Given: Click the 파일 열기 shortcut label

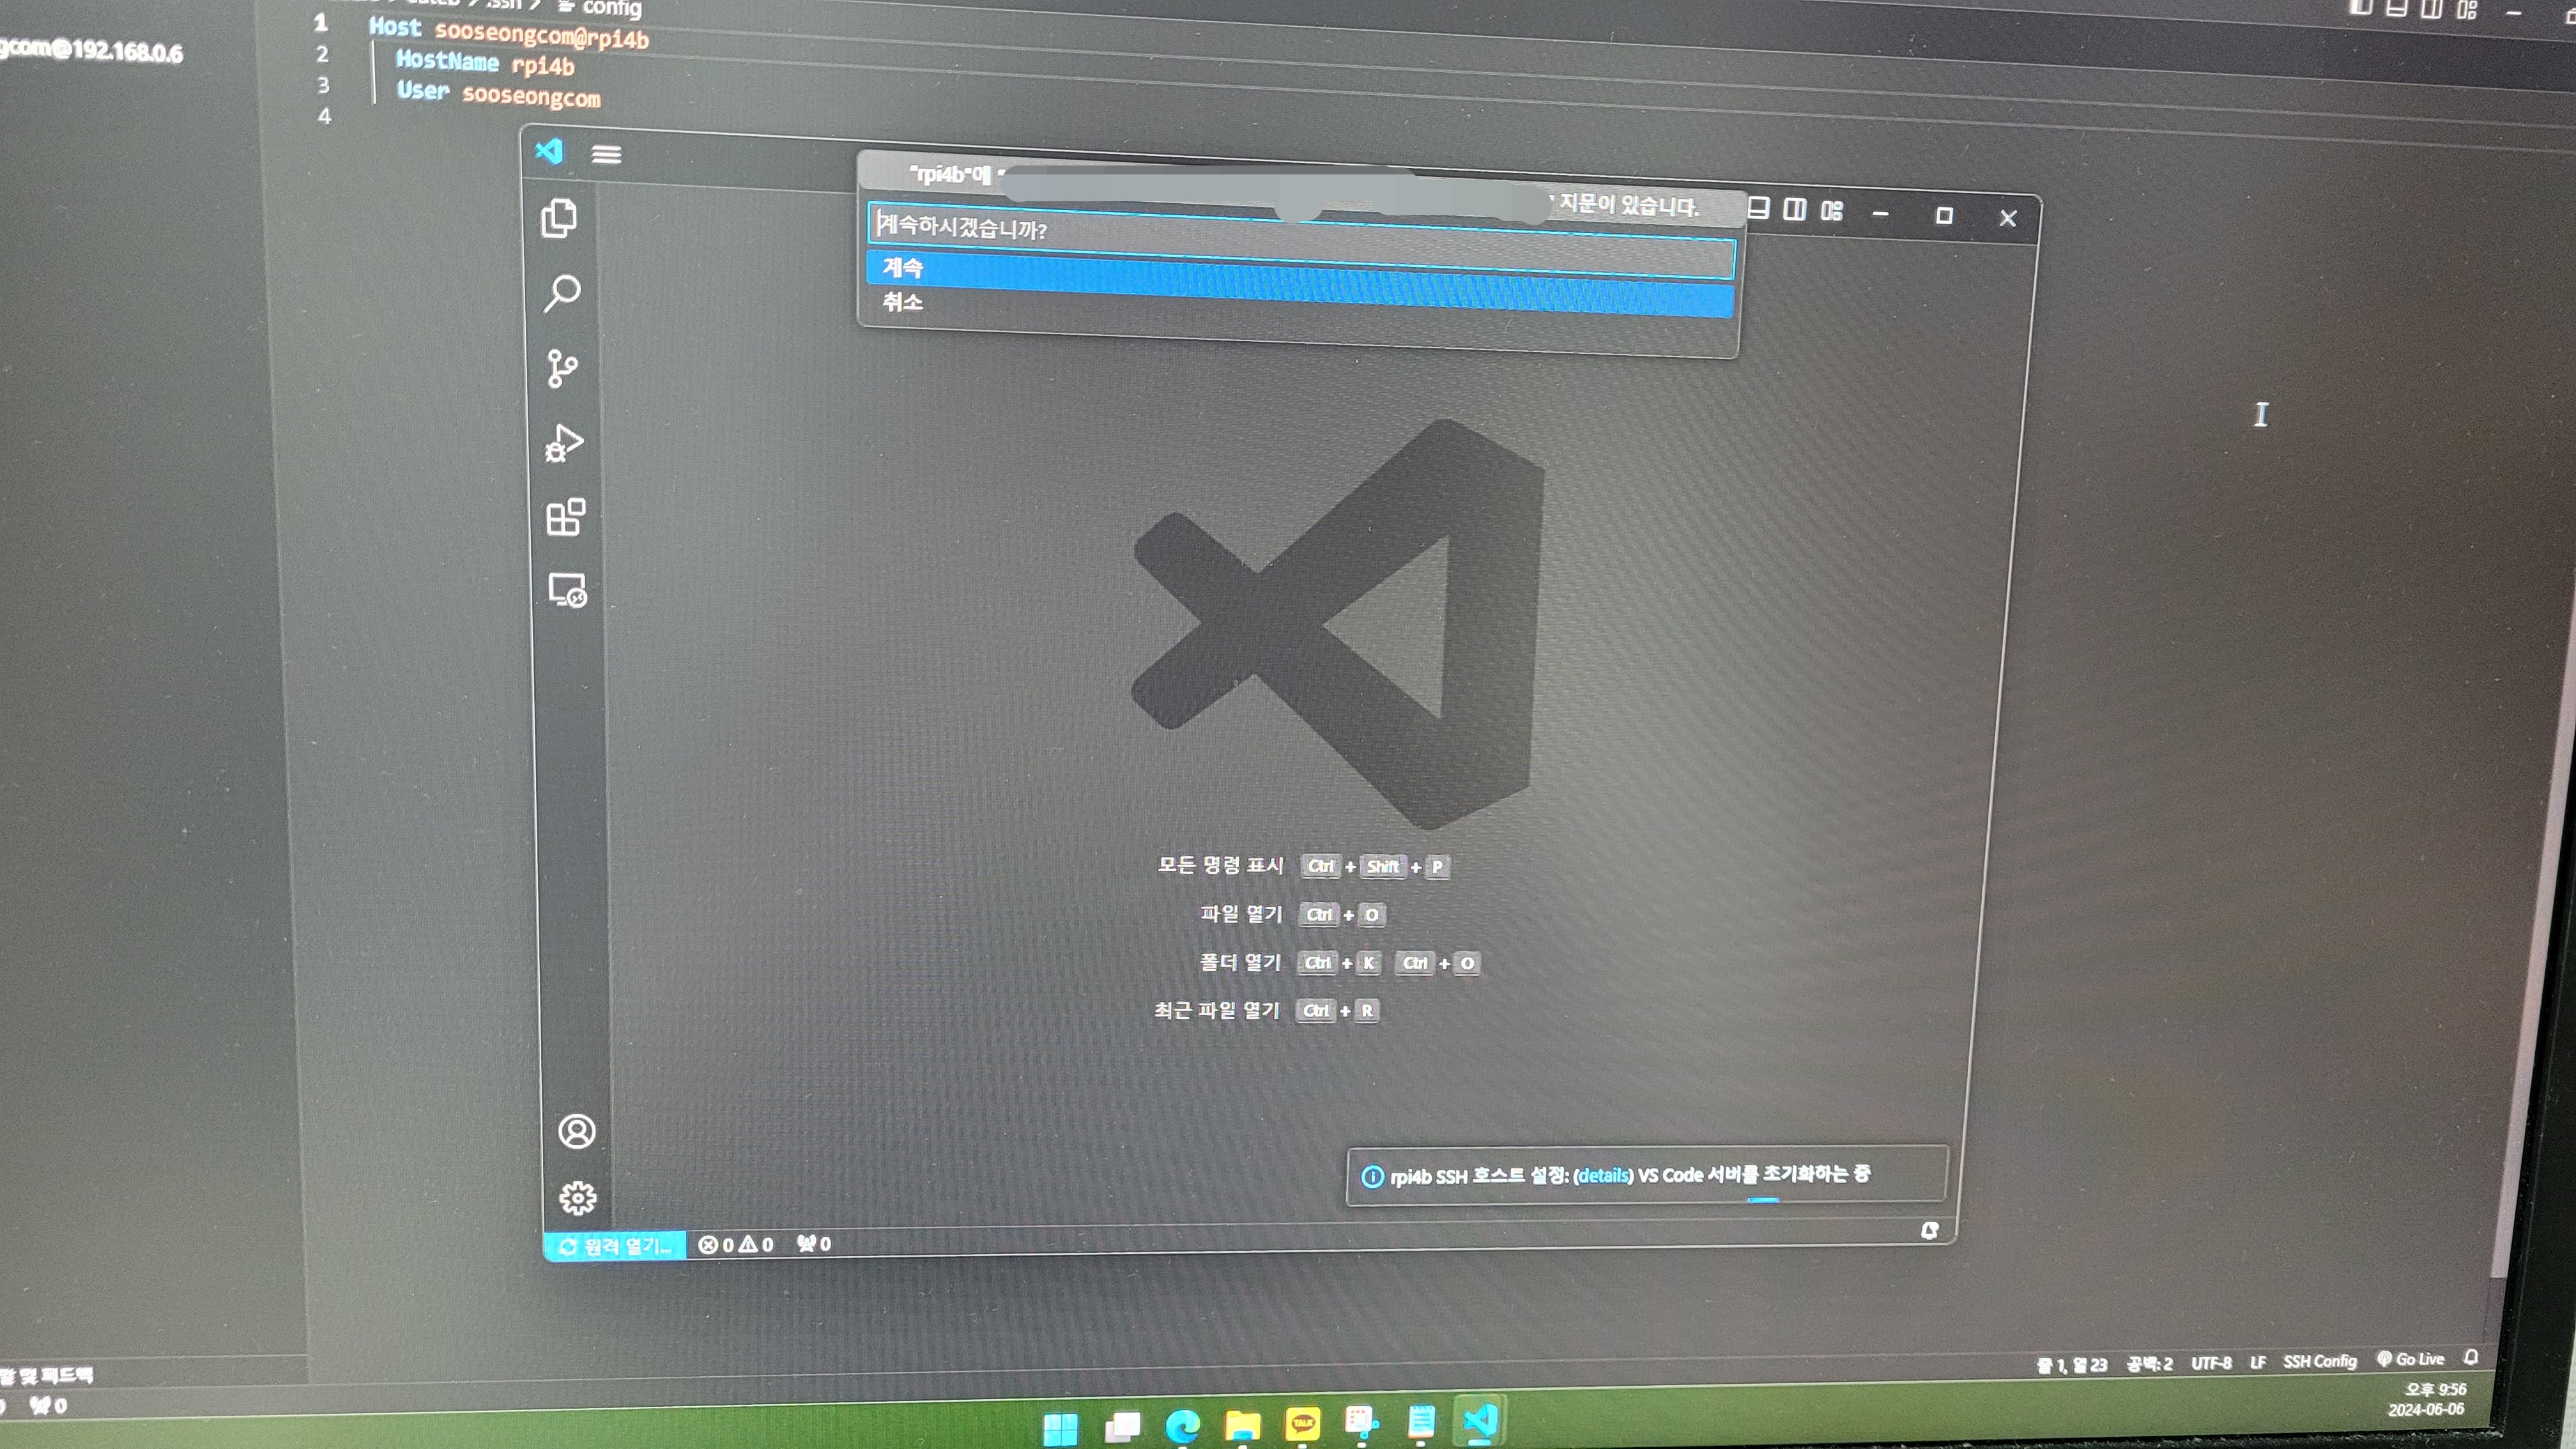Looking at the screenshot, I should pos(1241,913).
